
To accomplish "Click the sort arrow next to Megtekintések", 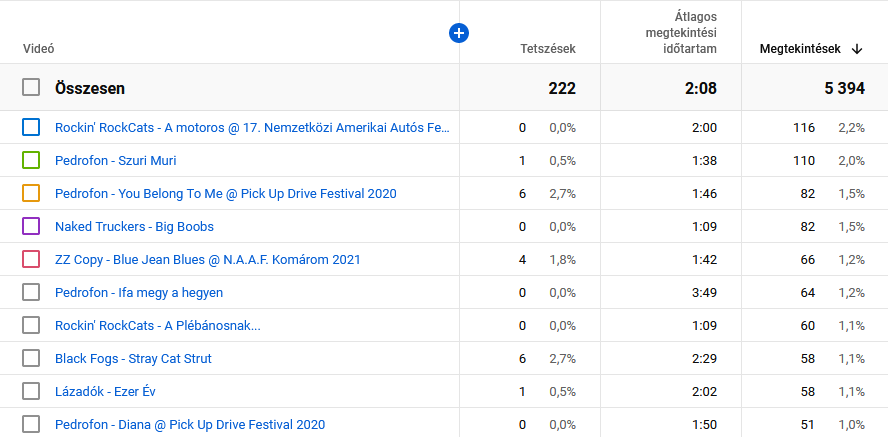I will click(857, 49).
